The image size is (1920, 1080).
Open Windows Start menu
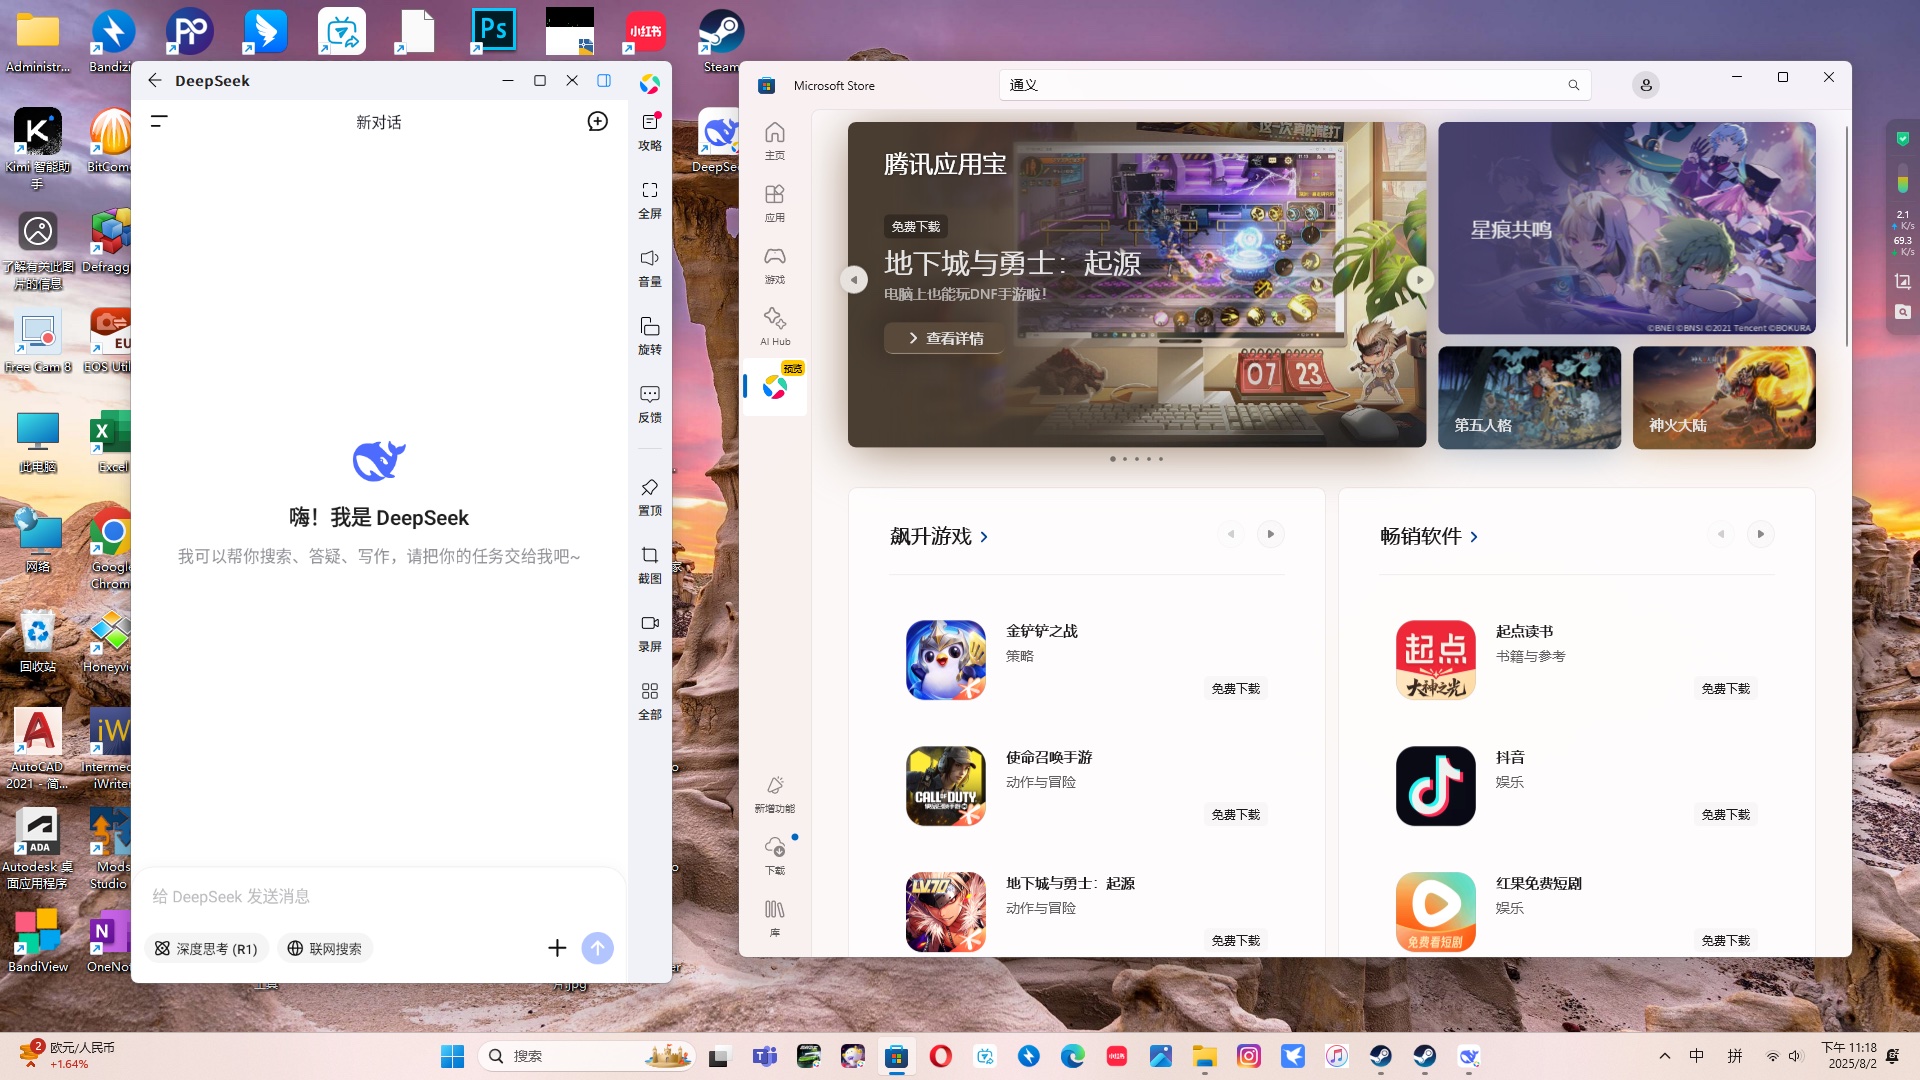coord(452,1056)
